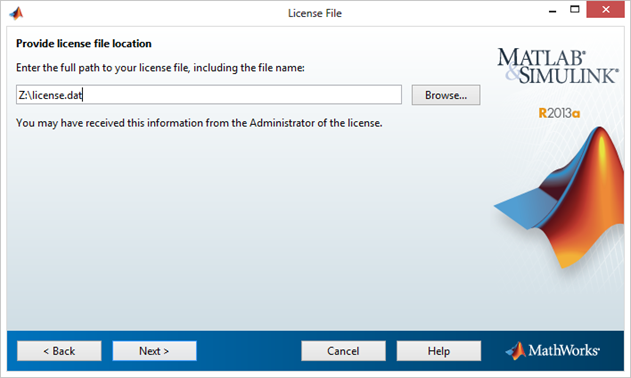Screen dimensions: 631x378
Task: Go to the previous step with < Back
Action: [x=59, y=351]
